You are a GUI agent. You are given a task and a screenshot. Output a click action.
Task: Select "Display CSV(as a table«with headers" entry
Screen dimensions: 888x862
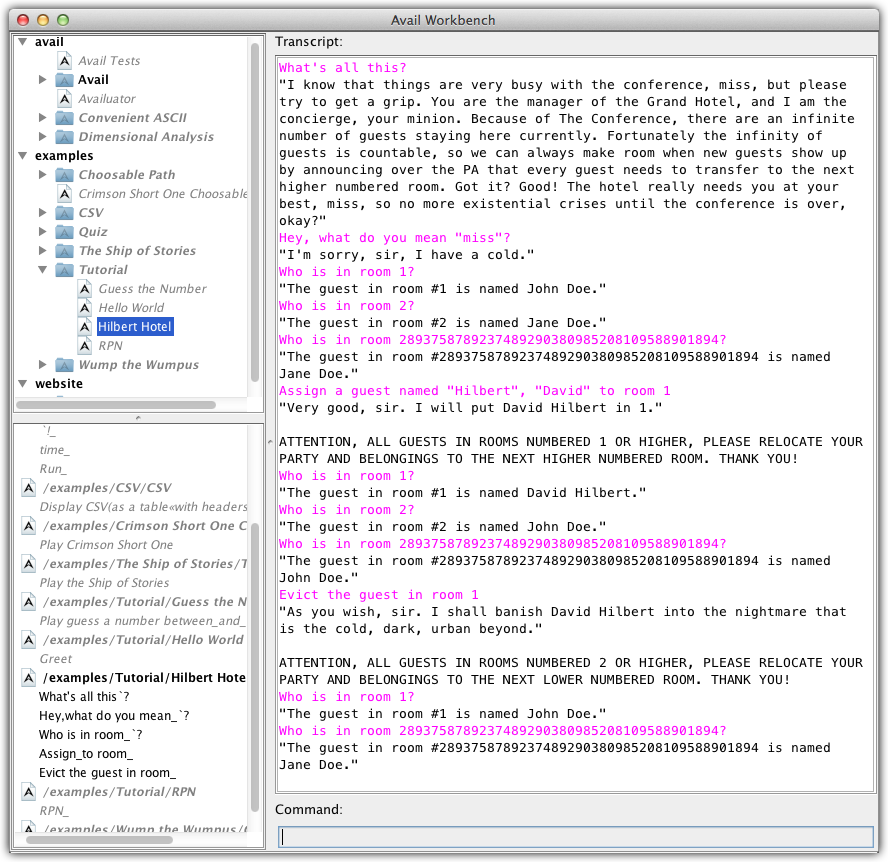coord(143,507)
